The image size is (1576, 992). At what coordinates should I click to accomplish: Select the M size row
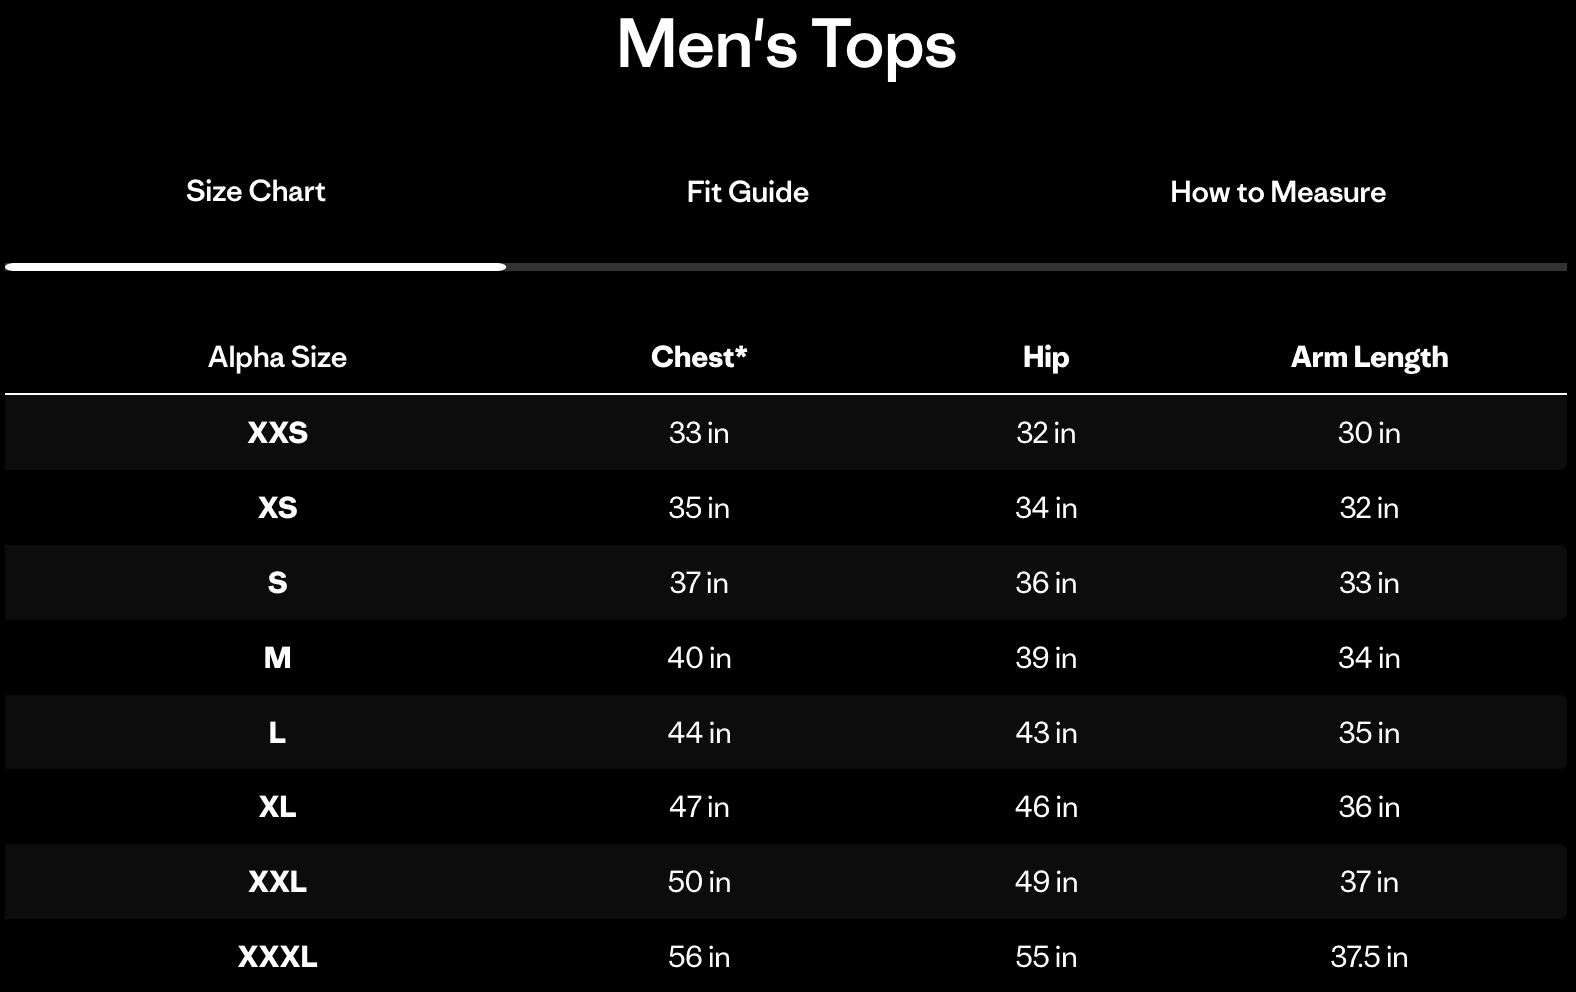click(x=278, y=658)
